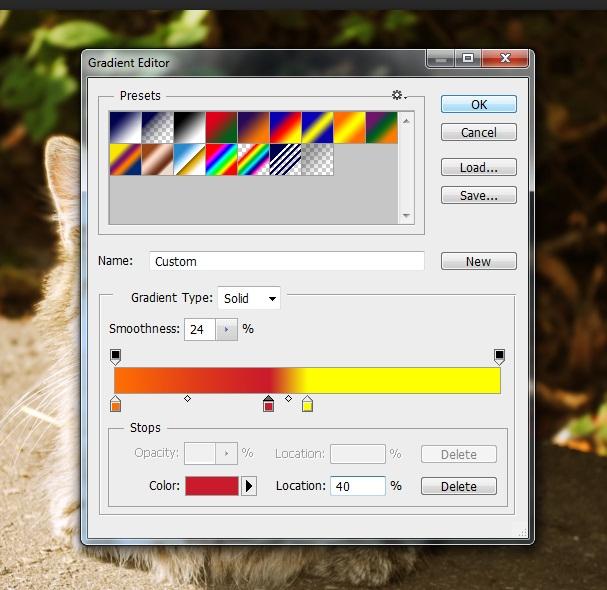Choose the black-to-white gradient preset
Image resolution: width=607 pixels, height=590 pixels.
[189, 127]
